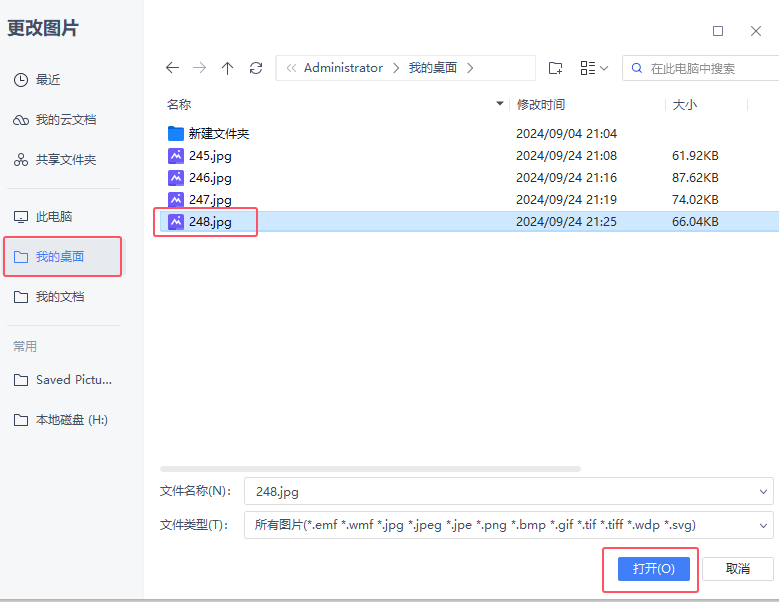This screenshot has height=602, width=779.
Task: Click the sort arrow in the name column
Action: pyautogui.click(x=500, y=103)
